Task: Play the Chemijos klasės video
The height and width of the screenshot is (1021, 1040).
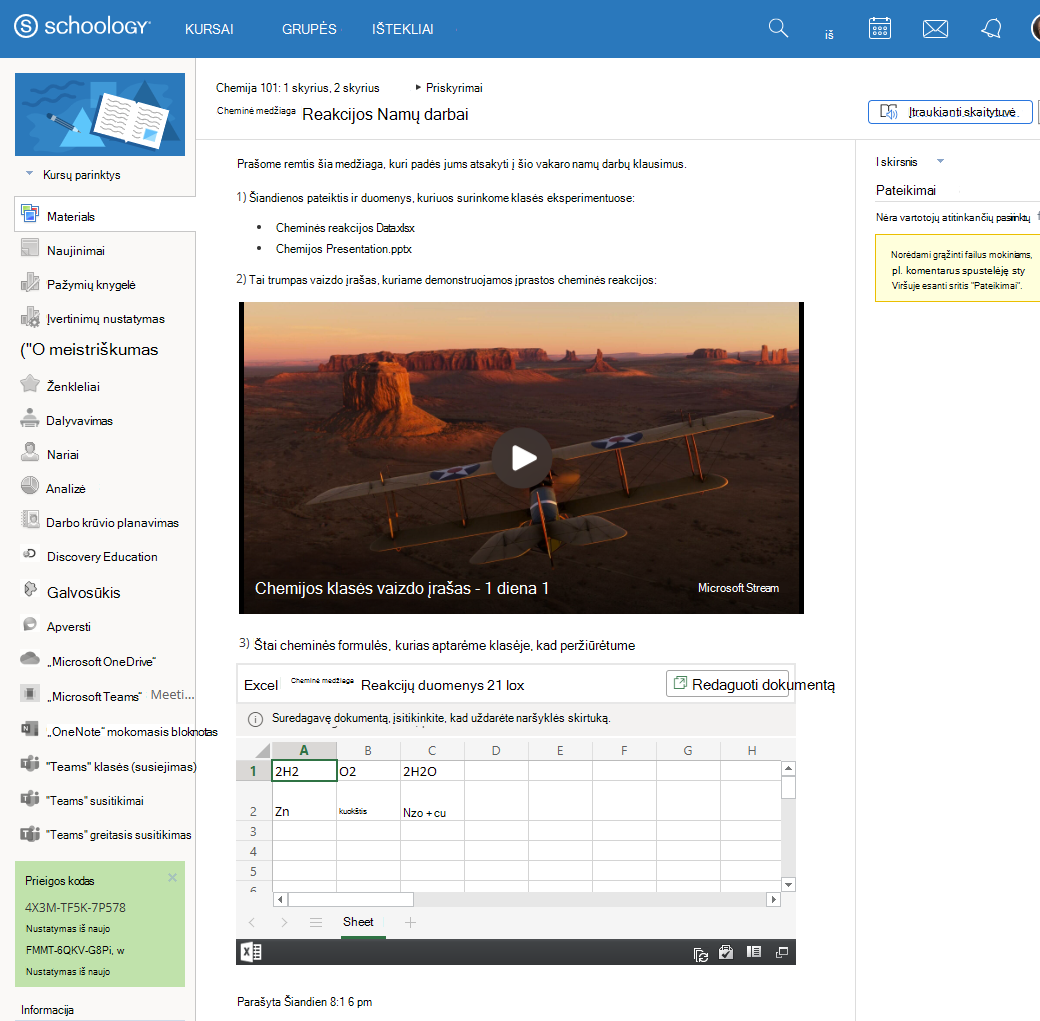Action: (x=522, y=458)
